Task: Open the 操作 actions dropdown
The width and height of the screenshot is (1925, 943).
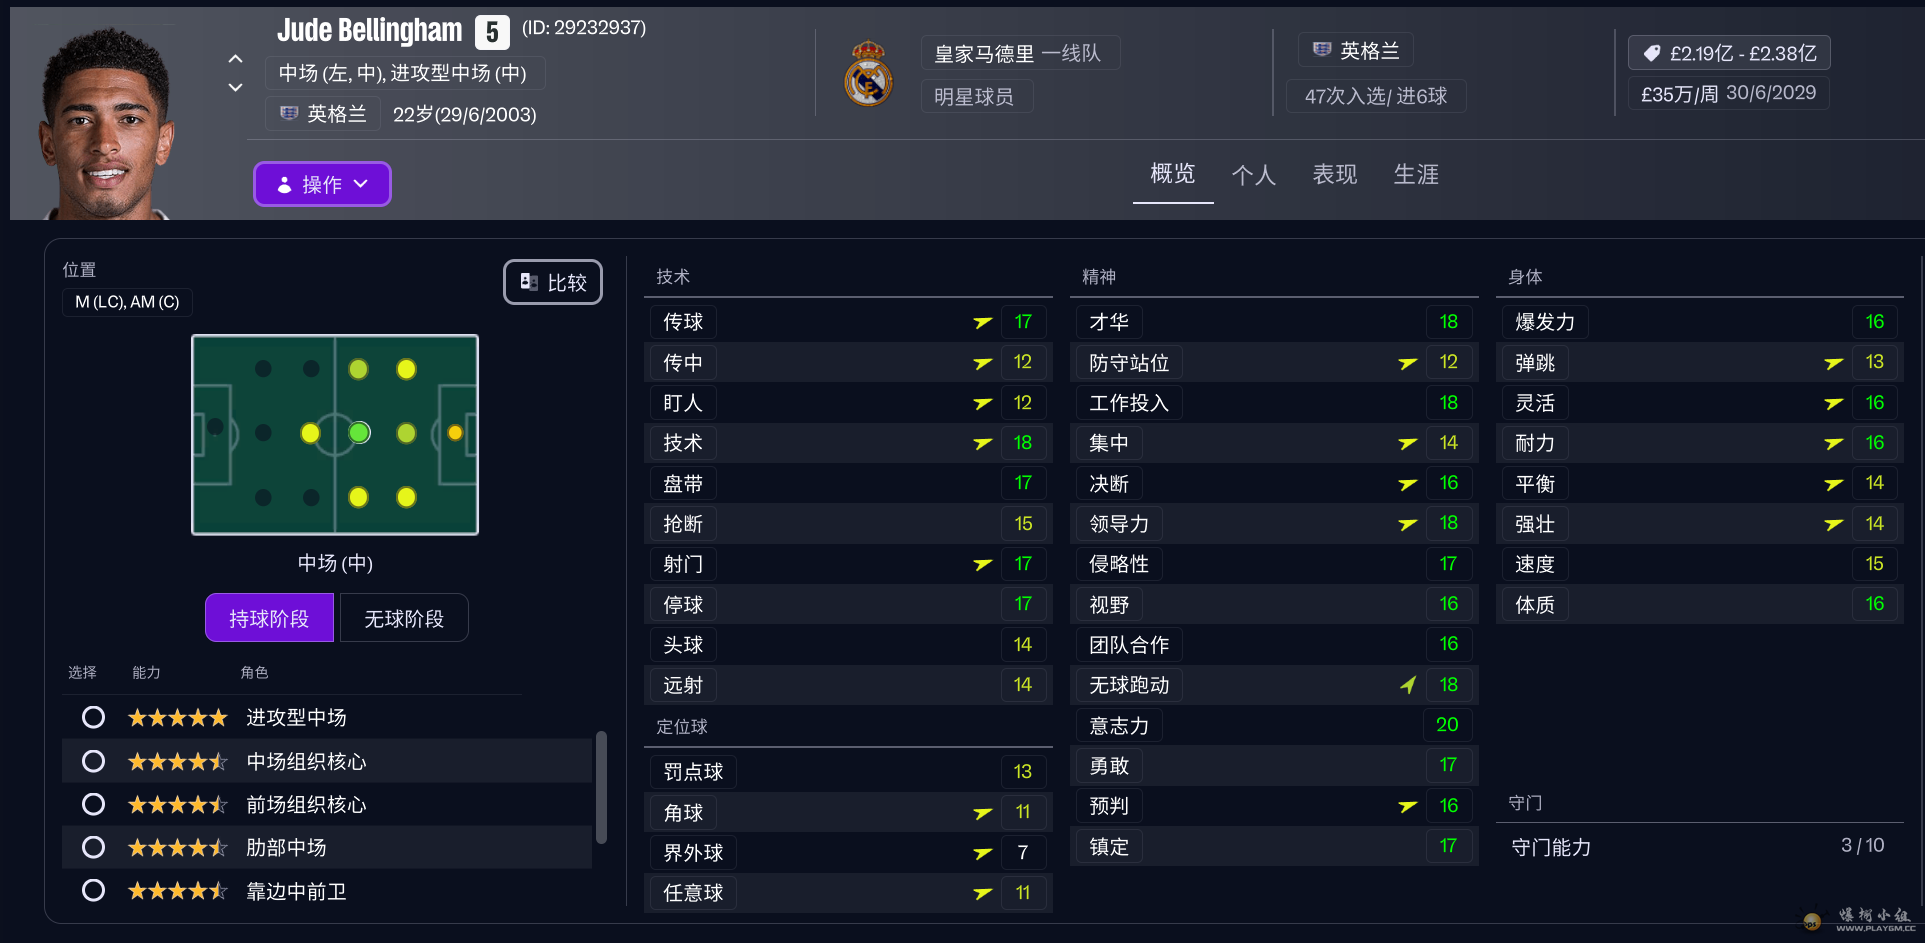Action: pos(322,184)
